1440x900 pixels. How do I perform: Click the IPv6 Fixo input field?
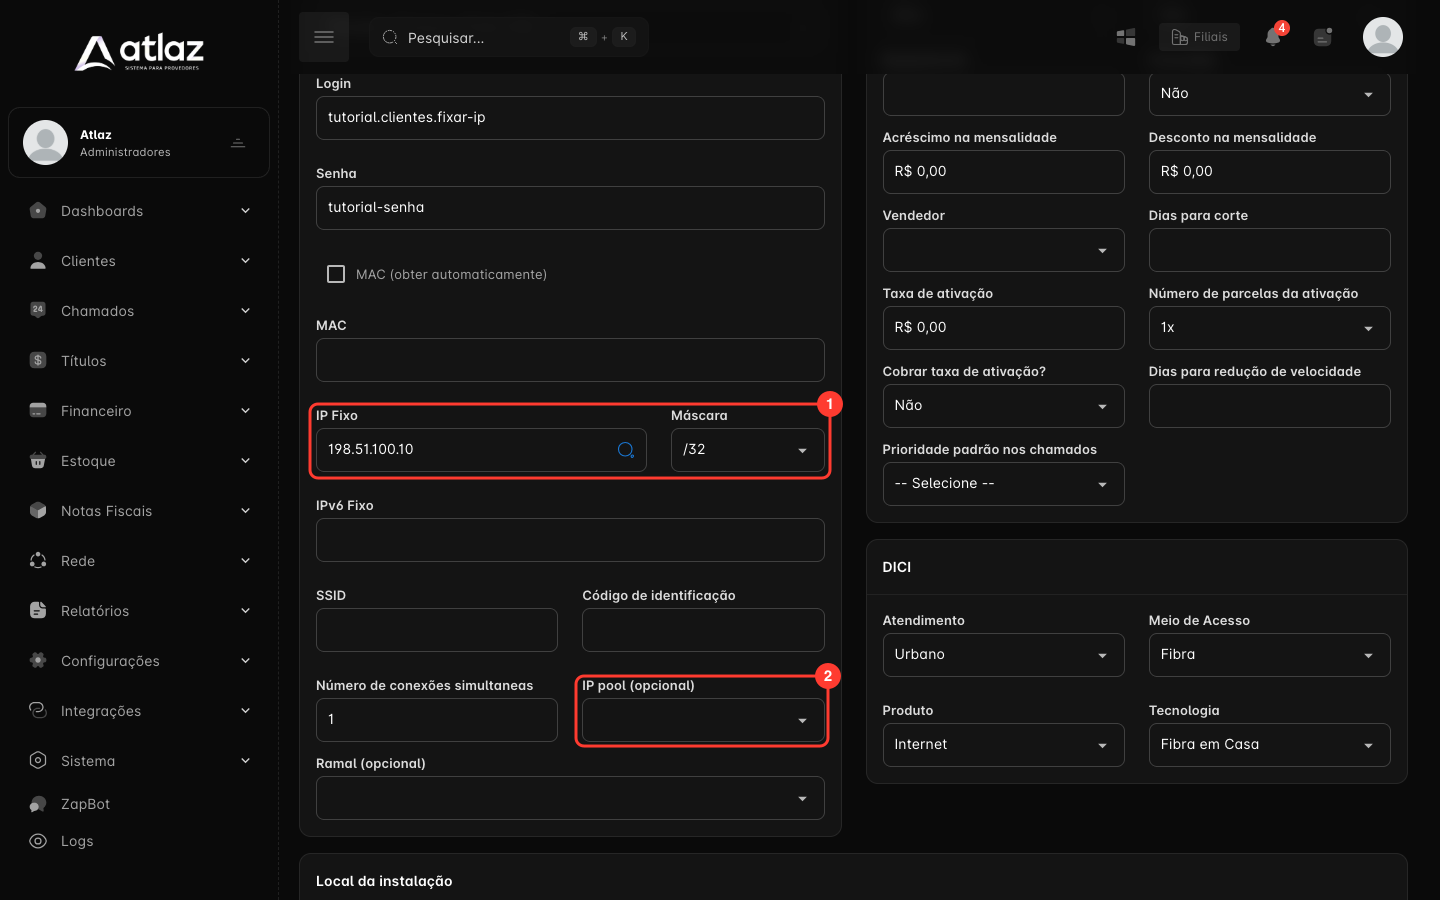[570, 540]
